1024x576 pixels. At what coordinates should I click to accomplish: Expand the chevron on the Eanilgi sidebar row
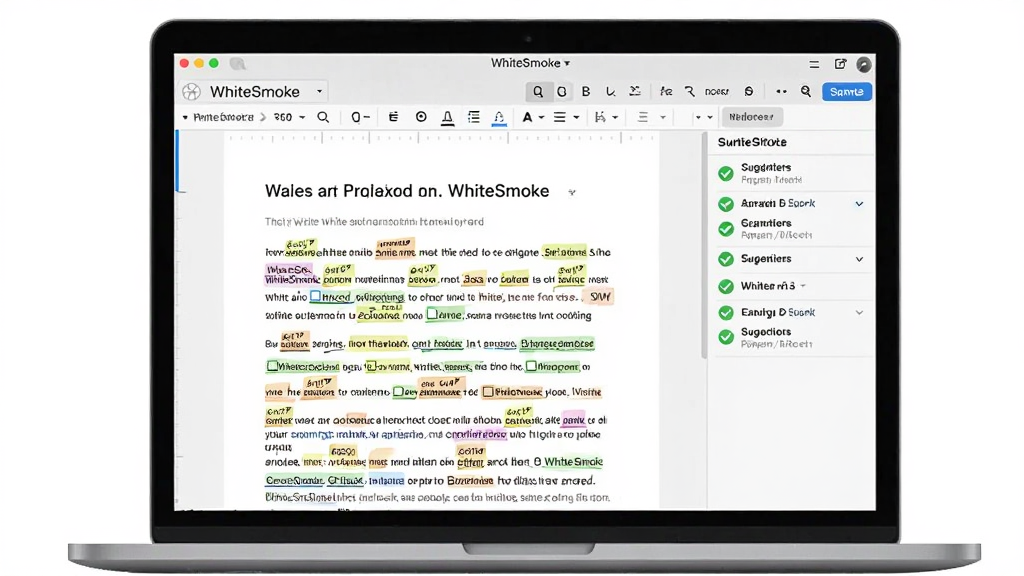(859, 313)
